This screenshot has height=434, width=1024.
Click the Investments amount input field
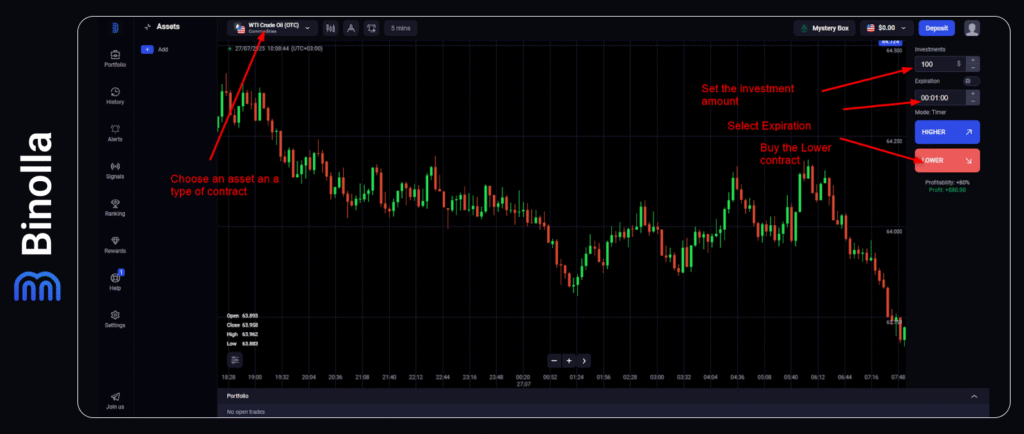(938, 64)
